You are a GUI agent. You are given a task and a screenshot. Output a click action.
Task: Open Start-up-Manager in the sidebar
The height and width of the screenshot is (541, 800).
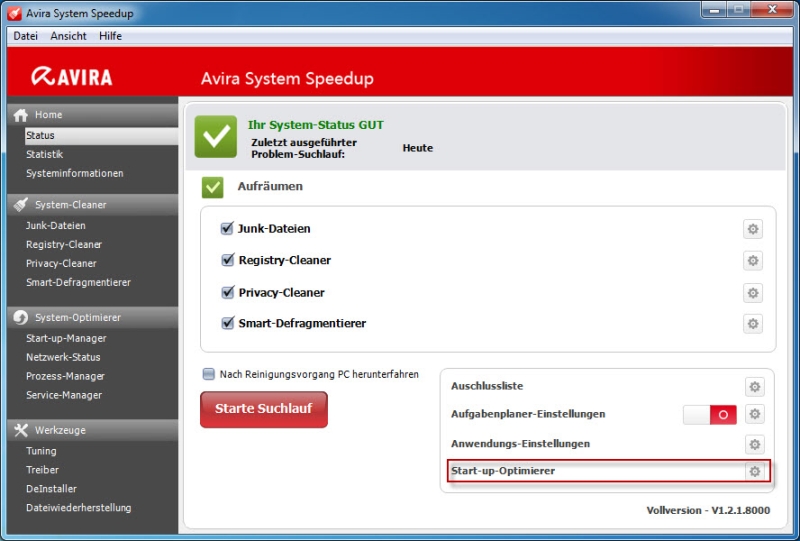[66, 338]
